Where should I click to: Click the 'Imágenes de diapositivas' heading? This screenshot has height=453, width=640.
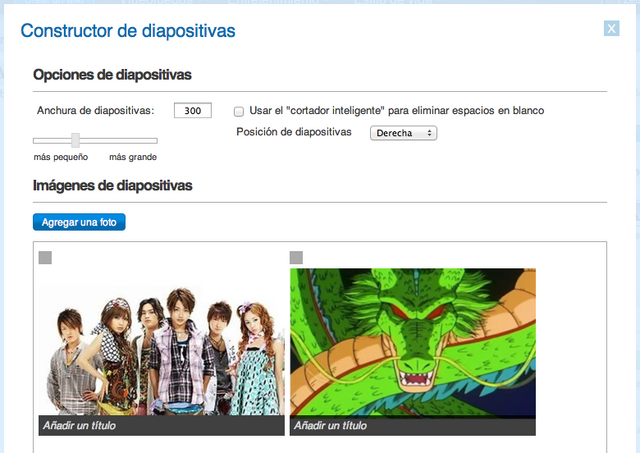[113, 186]
